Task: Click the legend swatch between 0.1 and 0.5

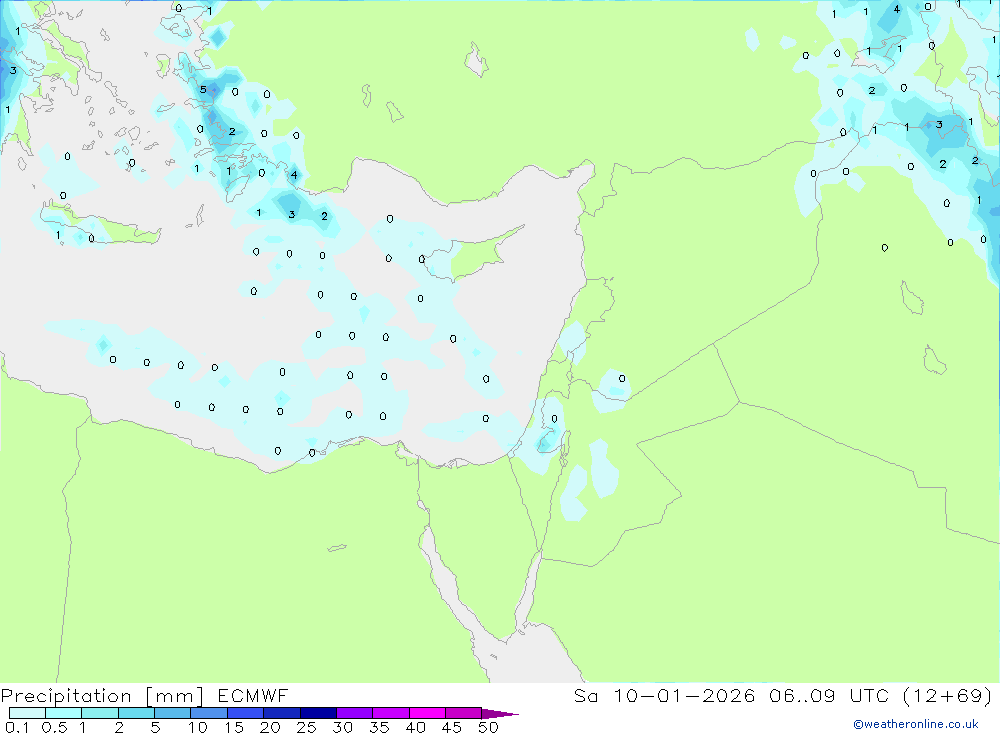Action: tap(27, 713)
